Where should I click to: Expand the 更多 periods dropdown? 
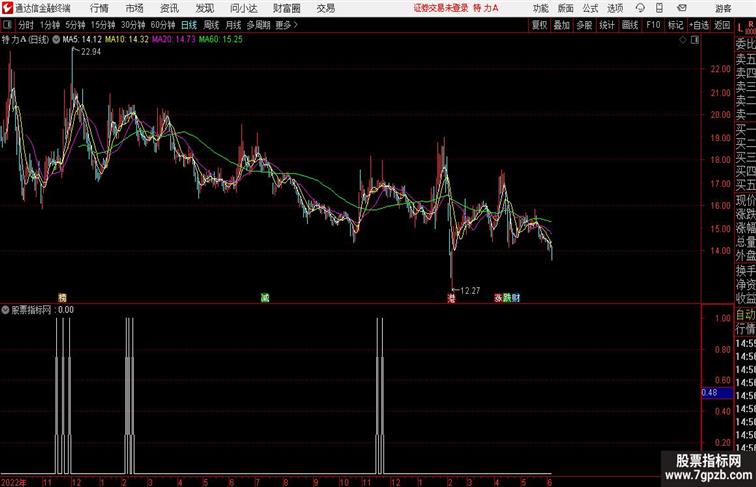pyautogui.click(x=286, y=25)
